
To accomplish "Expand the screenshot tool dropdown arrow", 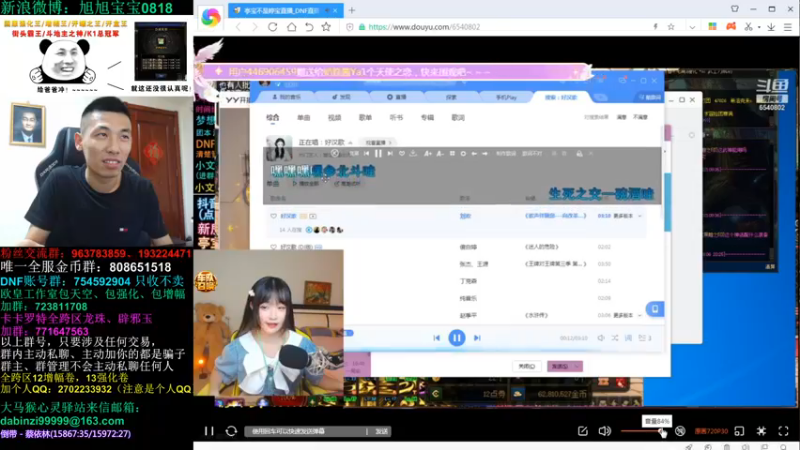I will point(759,27).
